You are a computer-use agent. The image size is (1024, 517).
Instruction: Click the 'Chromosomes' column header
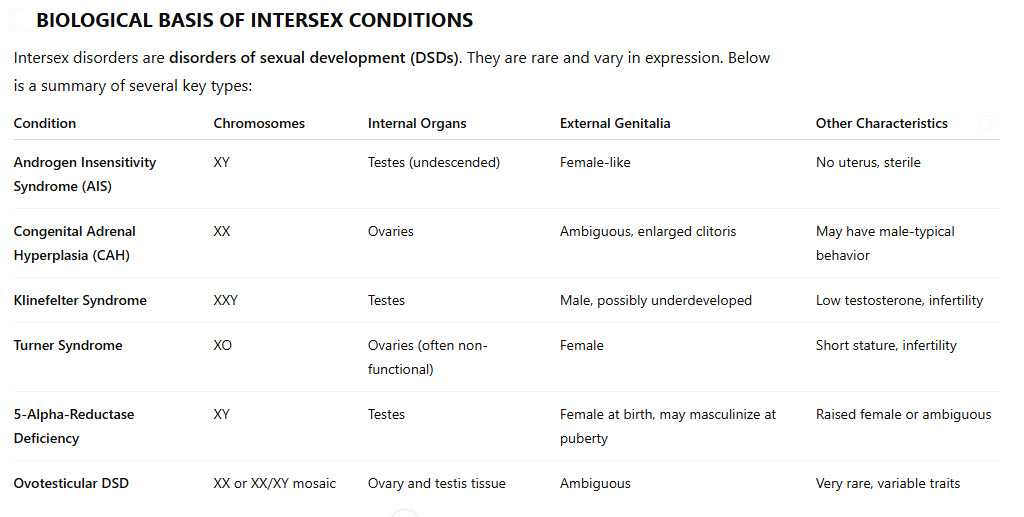(259, 123)
